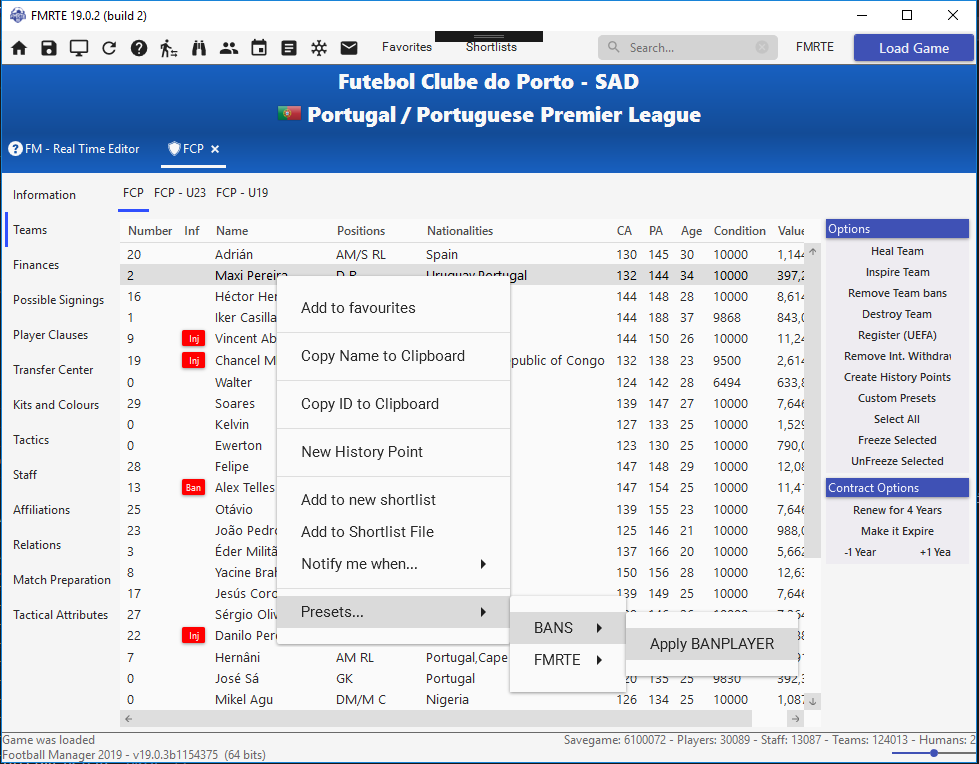Image resolution: width=979 pixels, height=764 pixels.
Task: Open Possible Signings in sidebar
Action: (x=59, y=300)
